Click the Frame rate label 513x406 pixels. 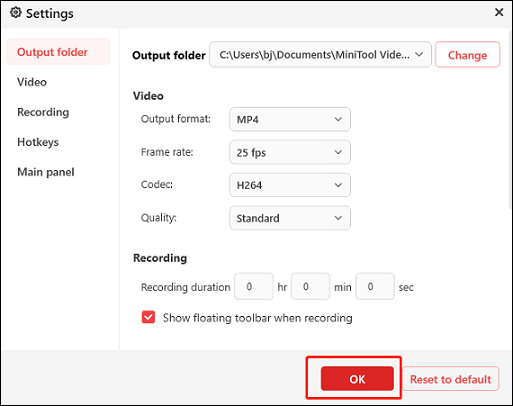[x=167, y=152]
